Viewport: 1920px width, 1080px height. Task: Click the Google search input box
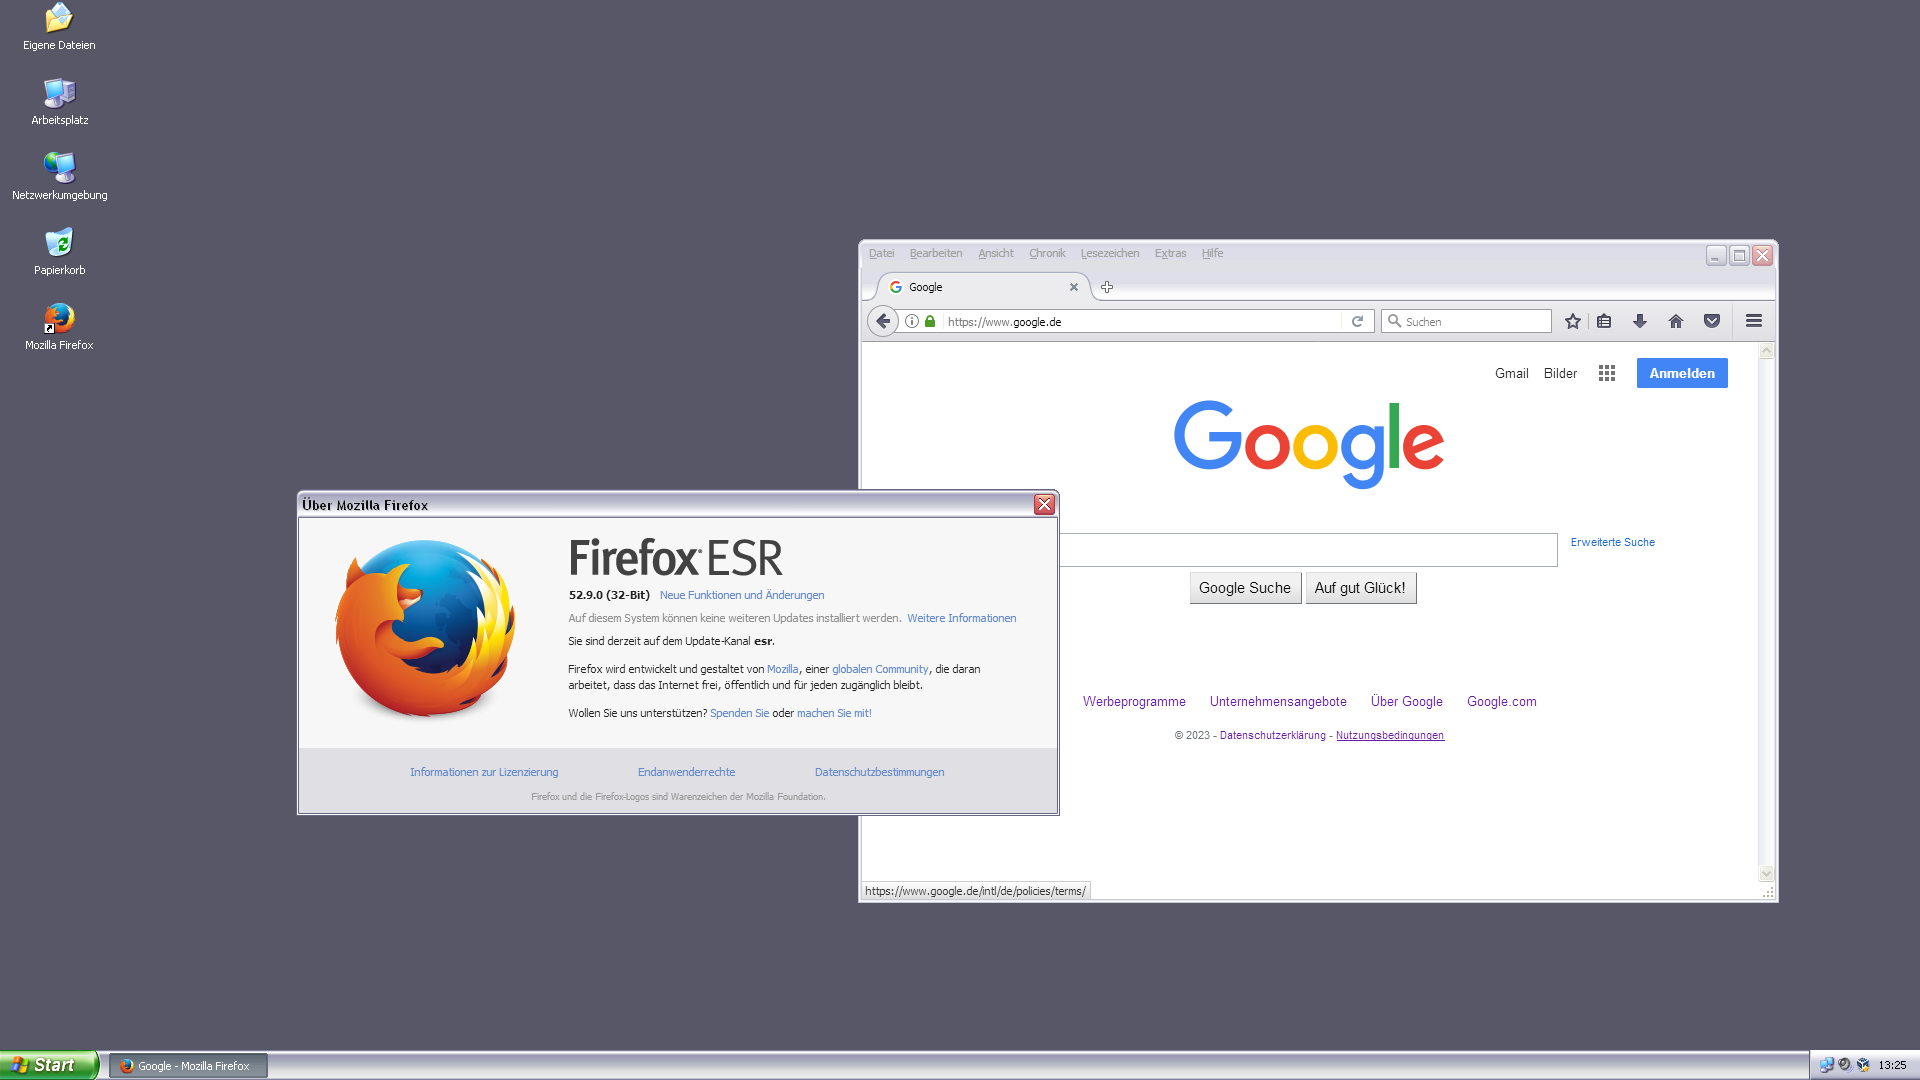click(x=1308, y=550)
